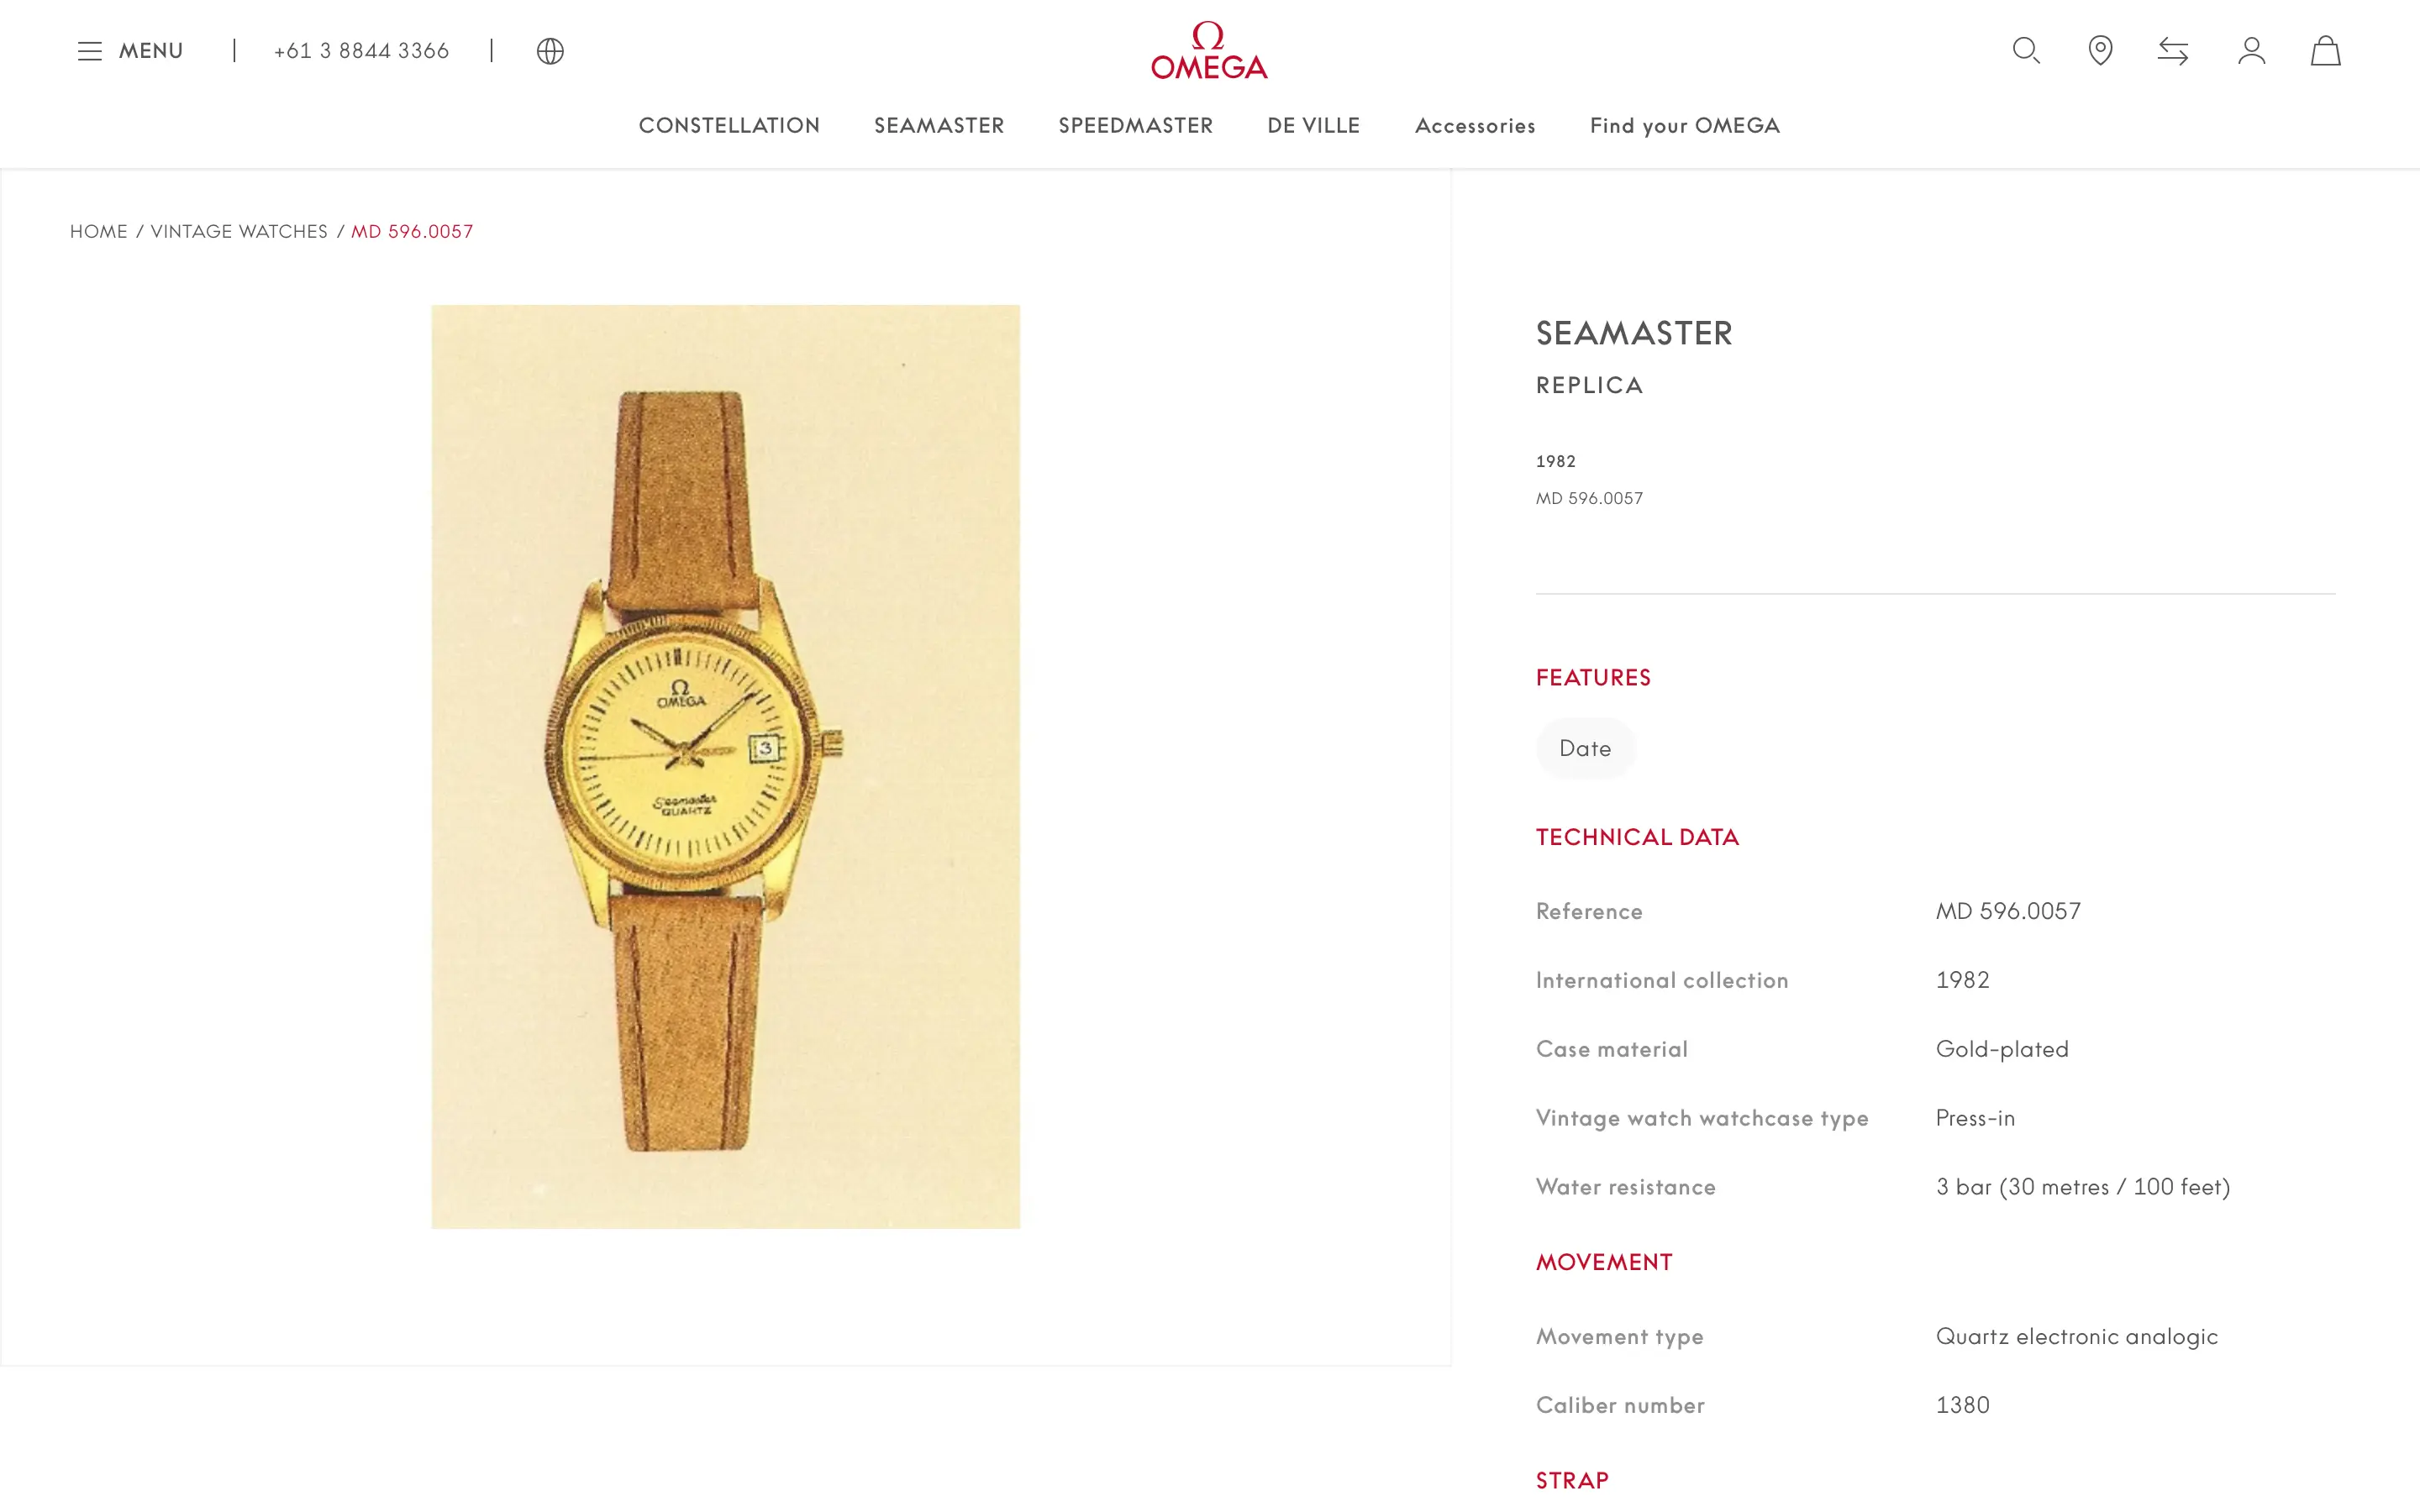The image size is (2420, 1512).
Task: Click the compare arrows icon
Action: pyautogui.click(x=2173, y=51)
